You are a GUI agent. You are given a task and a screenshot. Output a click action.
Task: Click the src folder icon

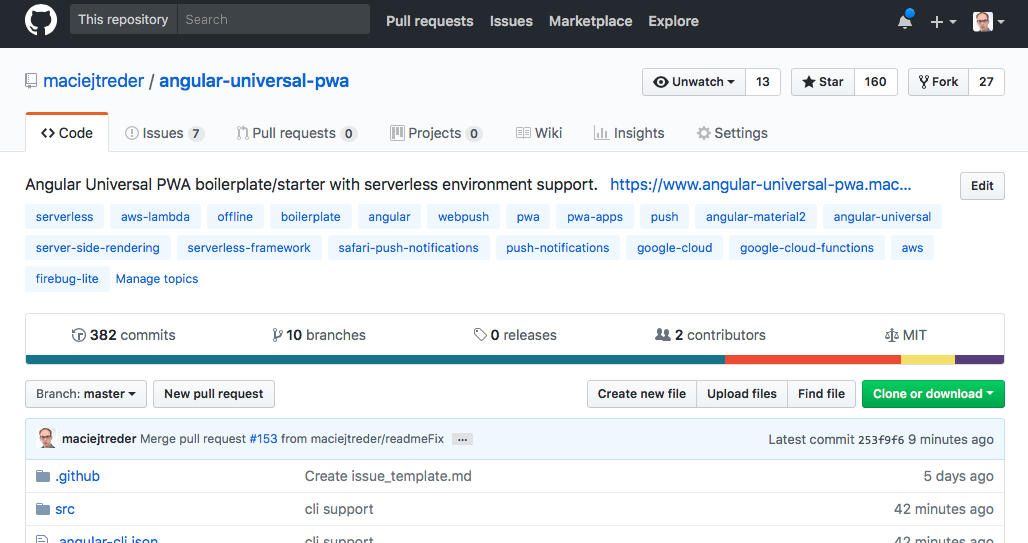pos(43,509)
